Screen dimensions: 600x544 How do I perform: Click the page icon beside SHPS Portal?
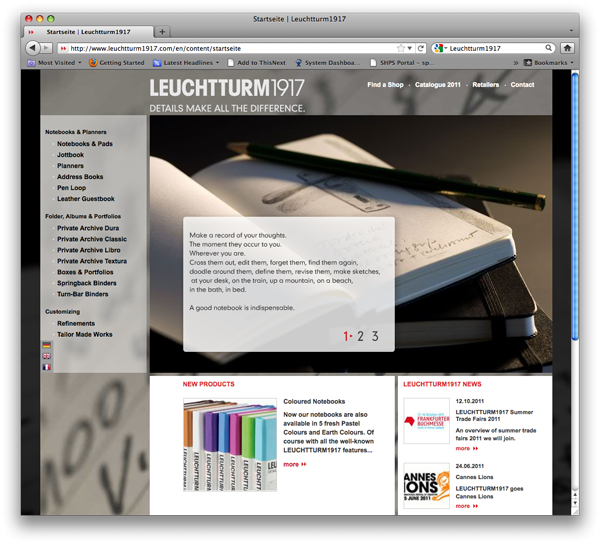click(x=373, y=63)
